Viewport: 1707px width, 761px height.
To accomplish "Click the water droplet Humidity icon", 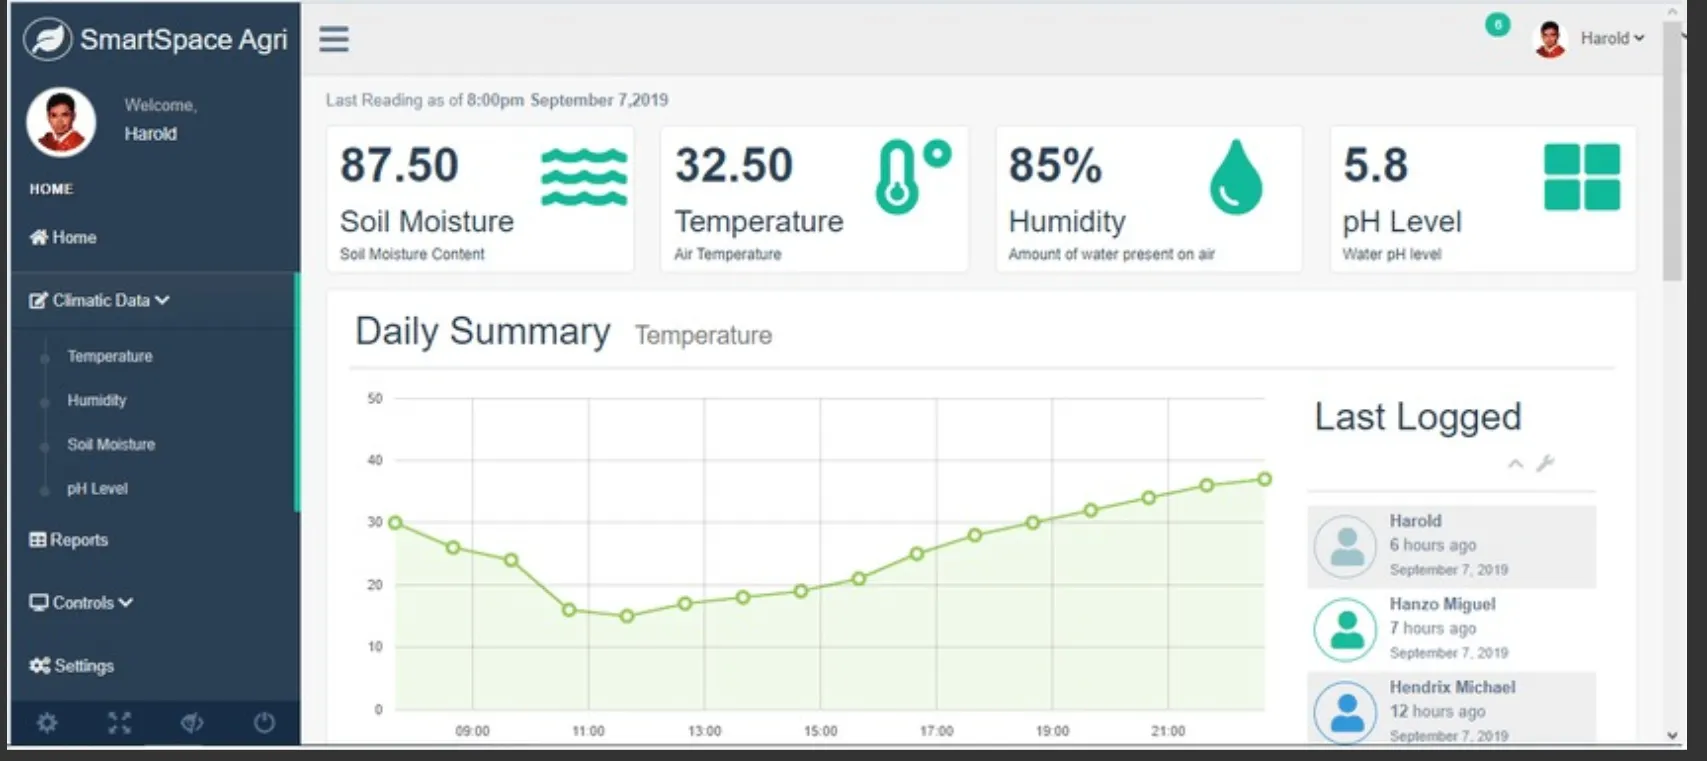I will [1236, 177].
